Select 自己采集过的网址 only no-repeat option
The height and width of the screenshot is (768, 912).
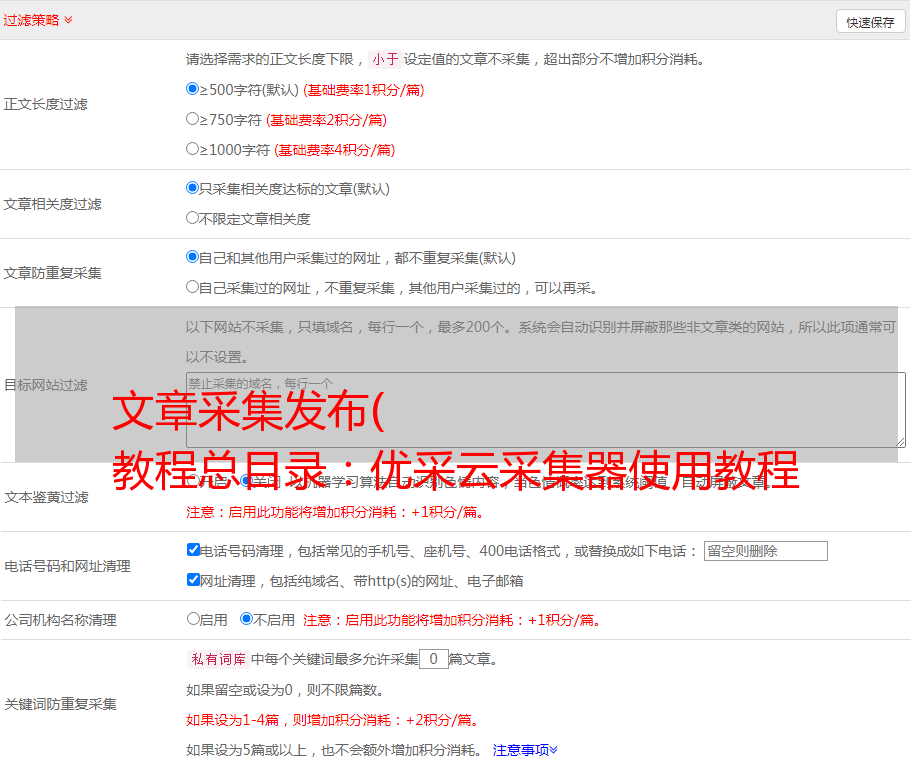[193, 287]
